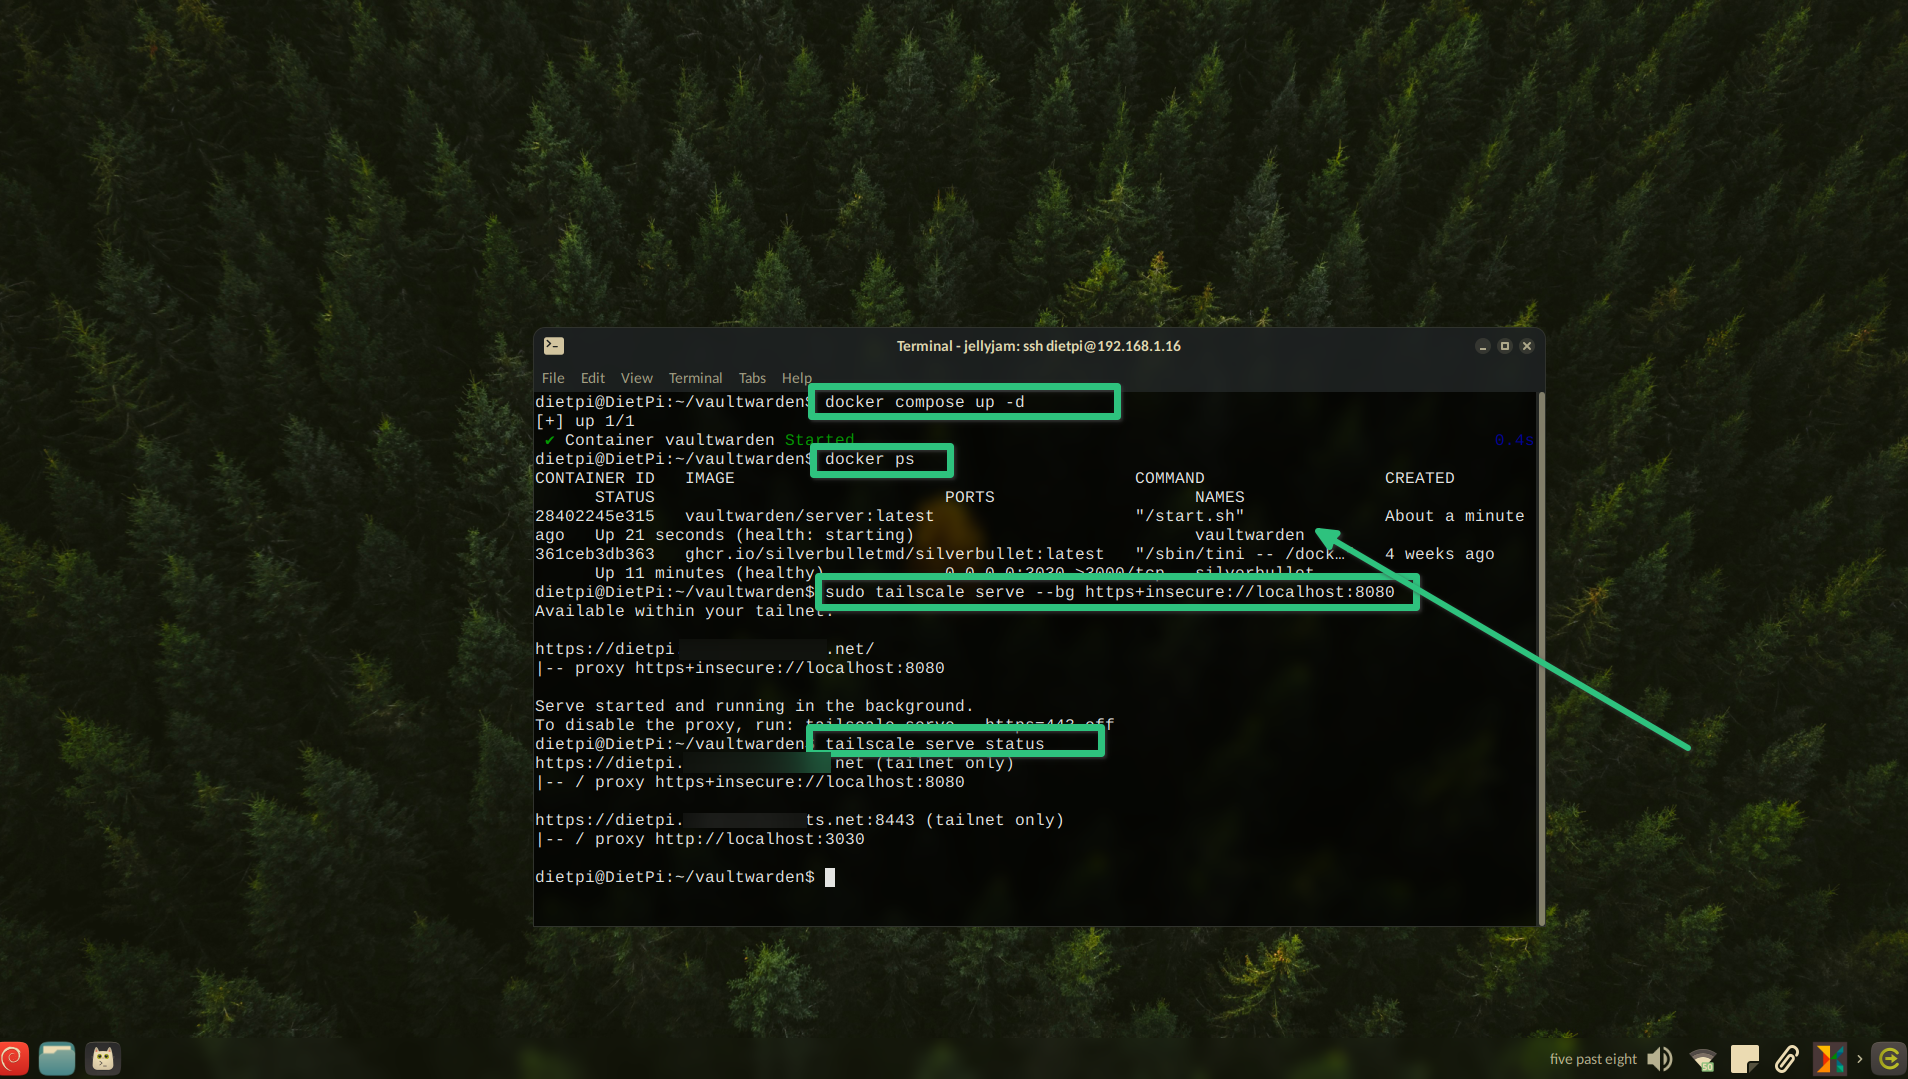
Task: Expand hidden tray icons chevron
Action: pyautogui.click(x=1859, y=1059)
